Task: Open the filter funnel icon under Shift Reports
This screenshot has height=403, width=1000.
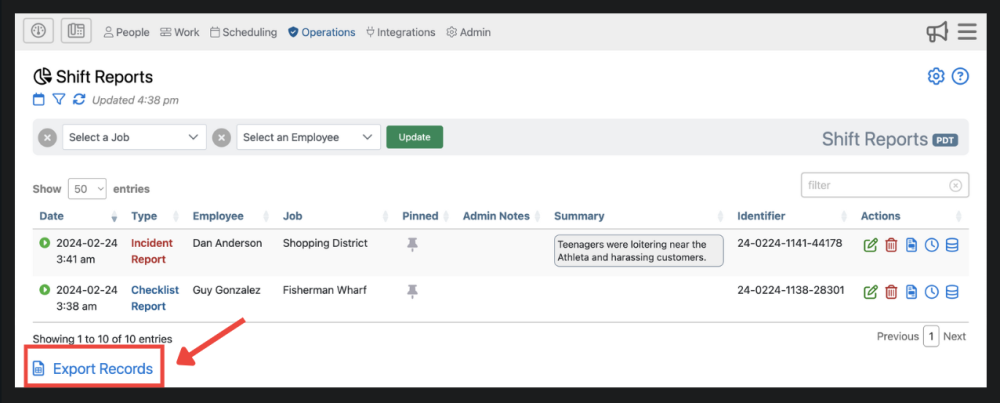Action: [x=59, y=99]
